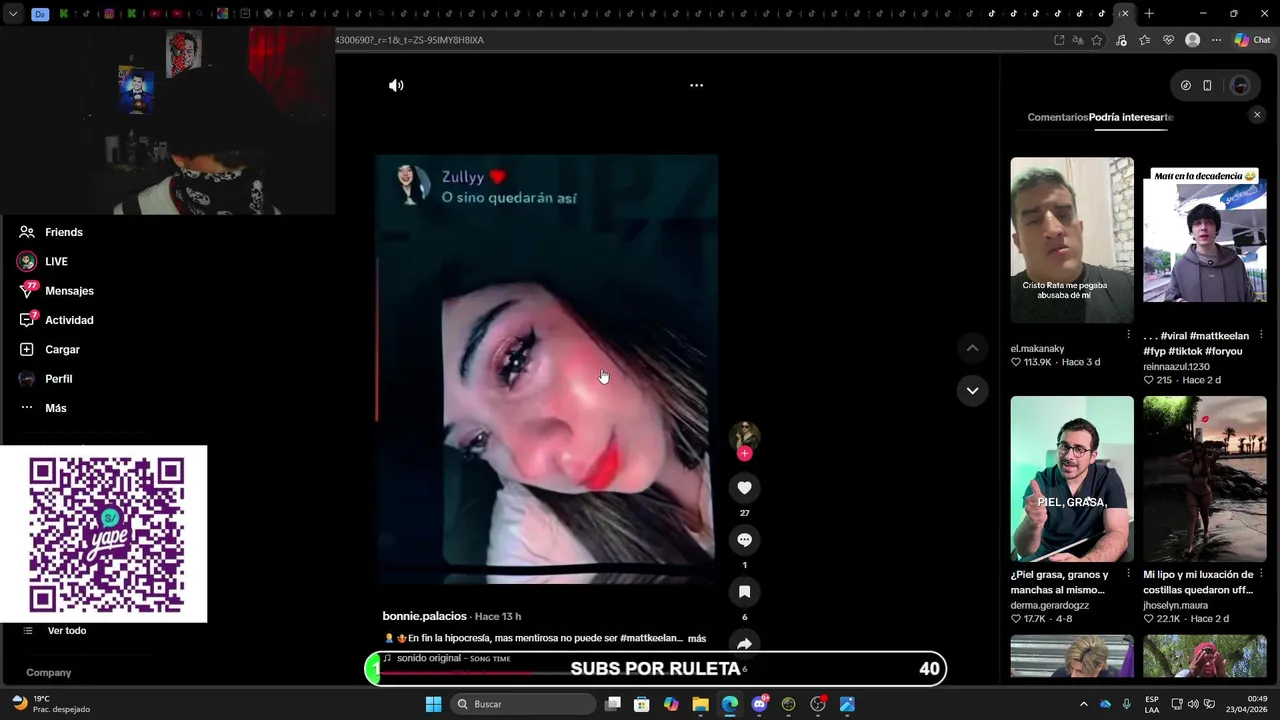This screenshot has height=720, width=1280.
Task: Open bonnie.palacios profile link
Action: point(424,616)
